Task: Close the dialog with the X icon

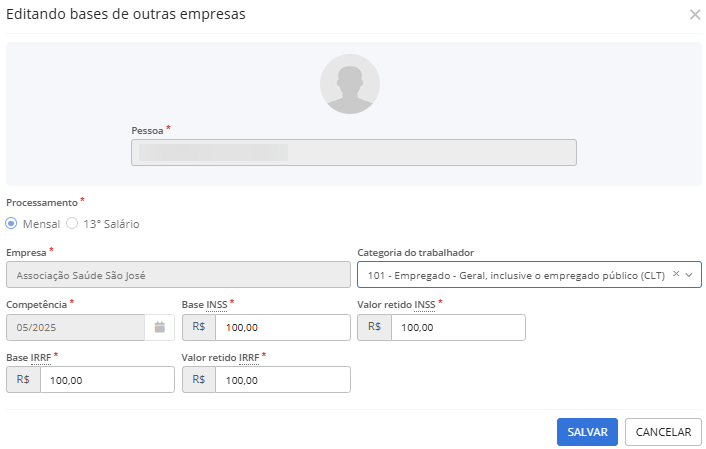Action: [695, 15]
